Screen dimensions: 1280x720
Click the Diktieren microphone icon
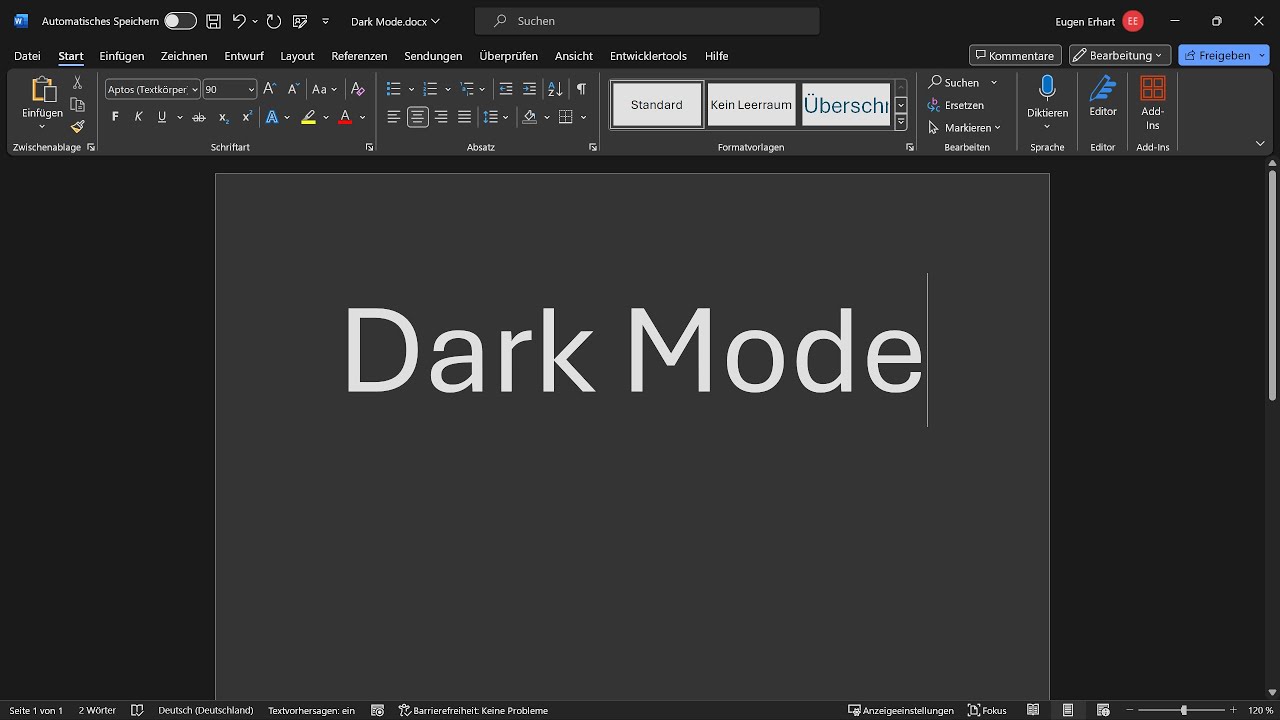tap(1047, 89)
